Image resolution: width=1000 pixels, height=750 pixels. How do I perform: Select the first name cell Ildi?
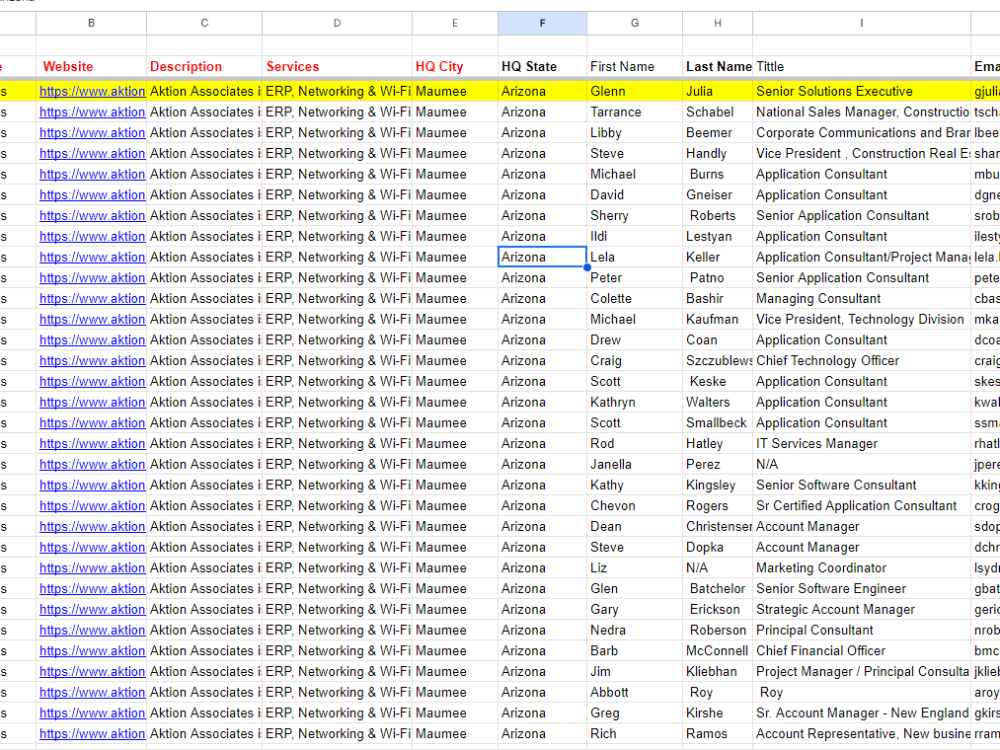coord(635,237)
